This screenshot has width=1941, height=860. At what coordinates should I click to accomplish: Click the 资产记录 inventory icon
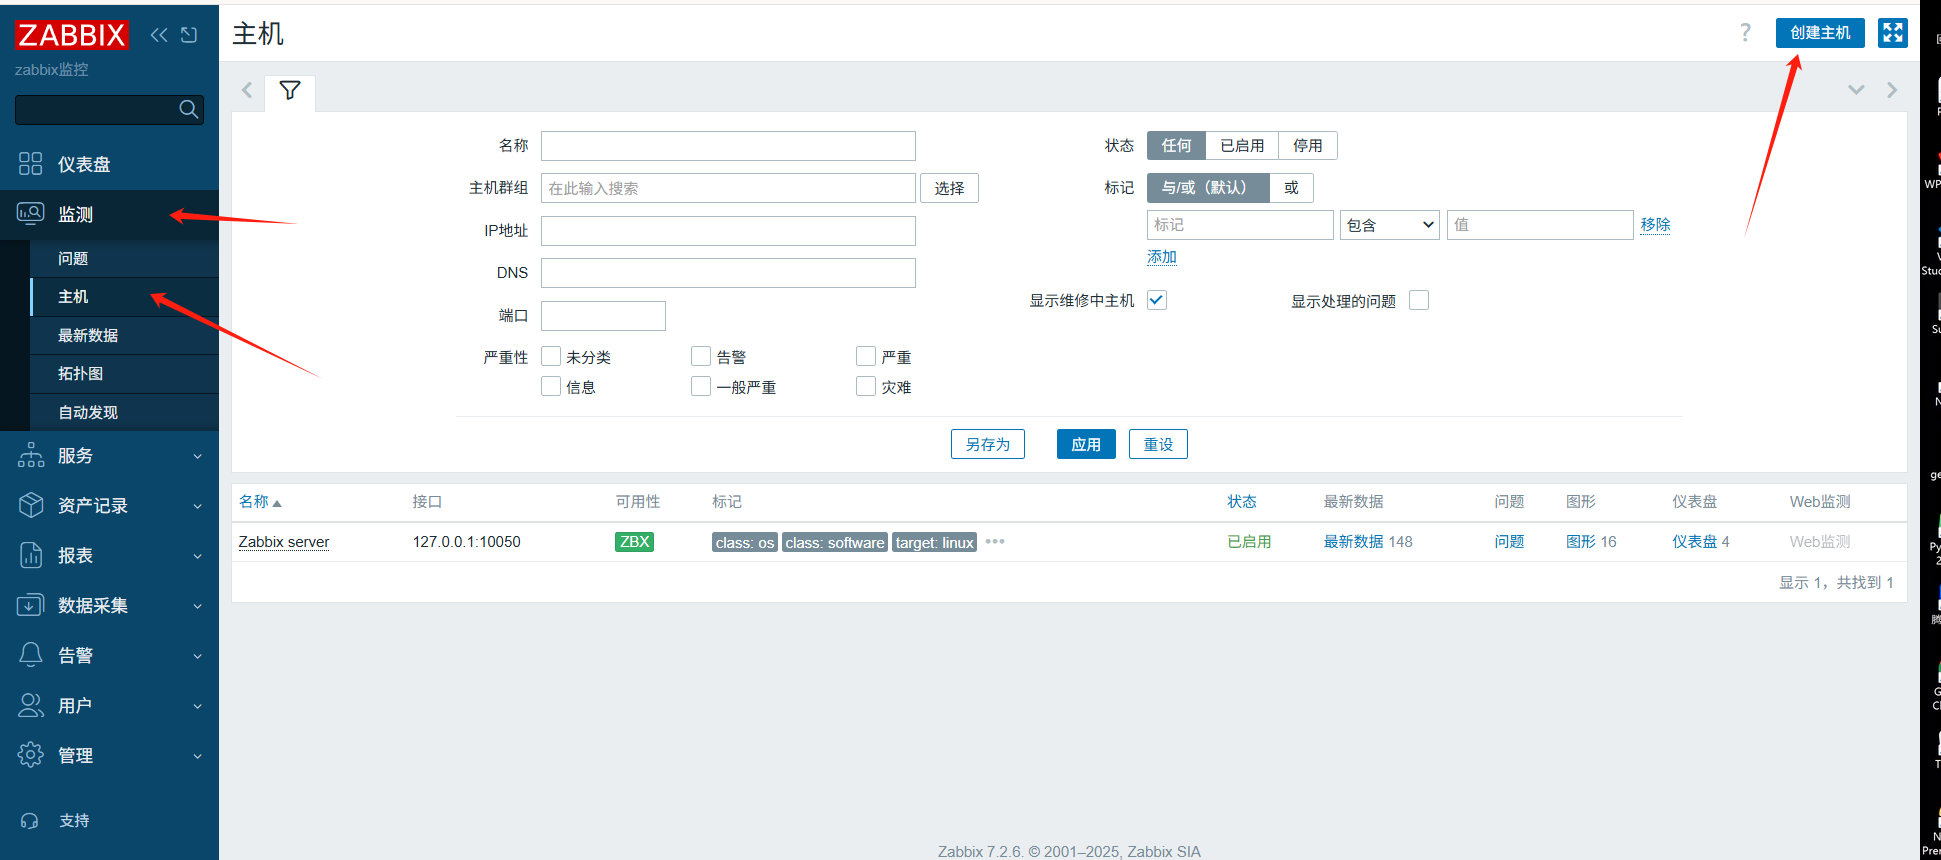click(31, 505)
